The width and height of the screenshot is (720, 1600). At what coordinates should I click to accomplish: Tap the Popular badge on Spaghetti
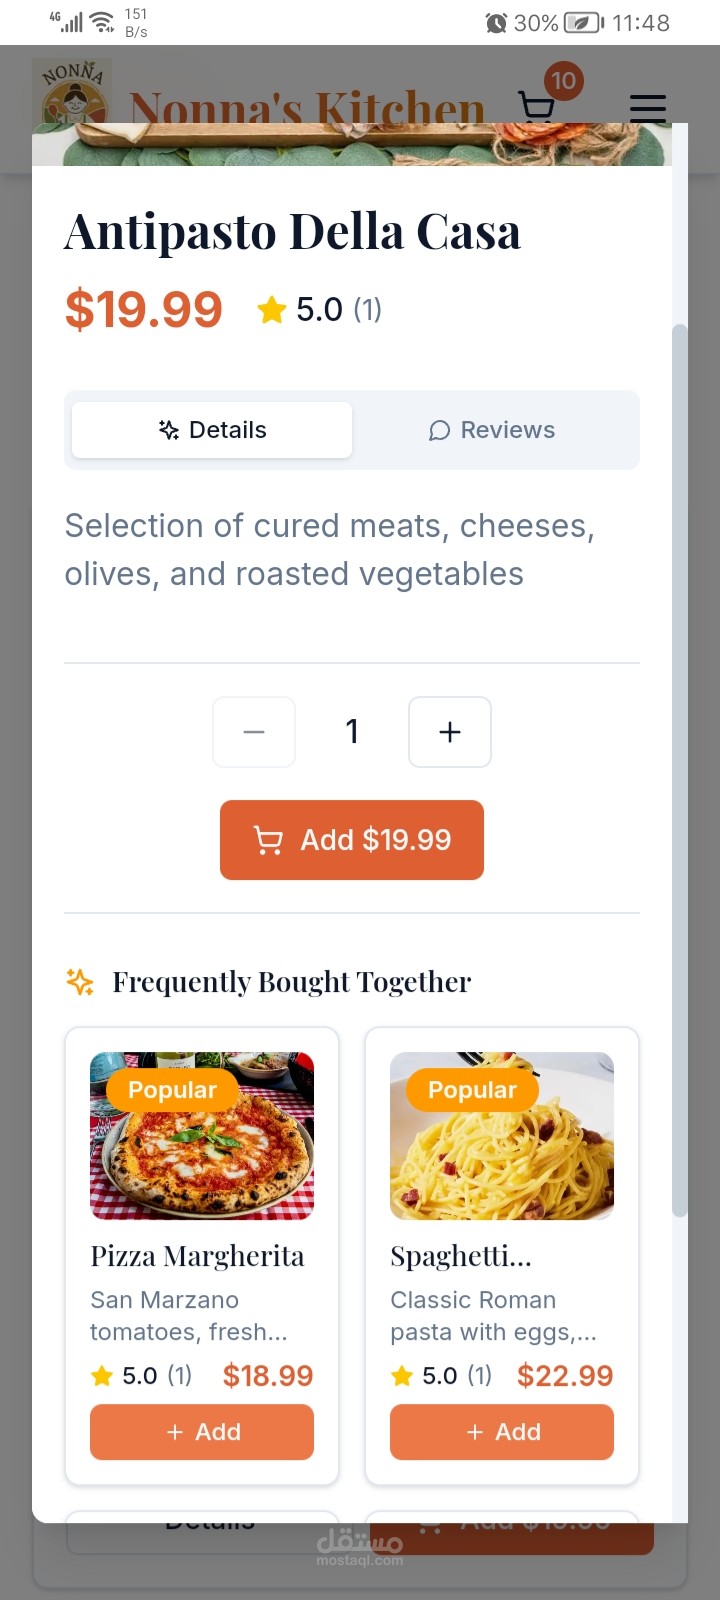[x=472, y=1090]
